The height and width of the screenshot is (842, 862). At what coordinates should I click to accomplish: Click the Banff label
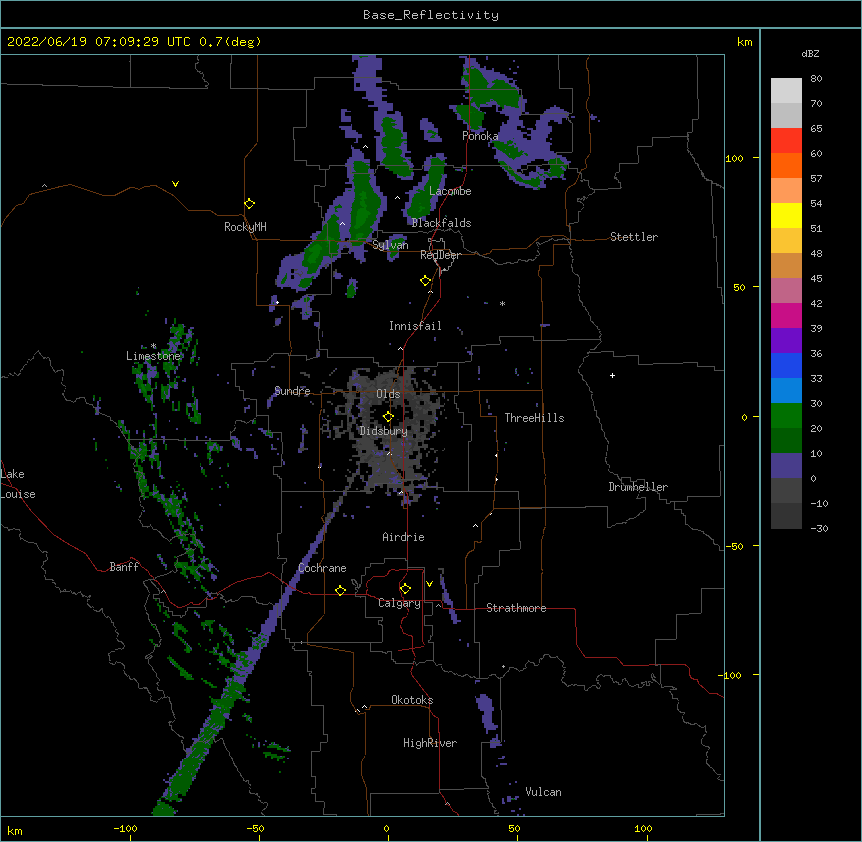pyautogui.click(x=124, y=567)
